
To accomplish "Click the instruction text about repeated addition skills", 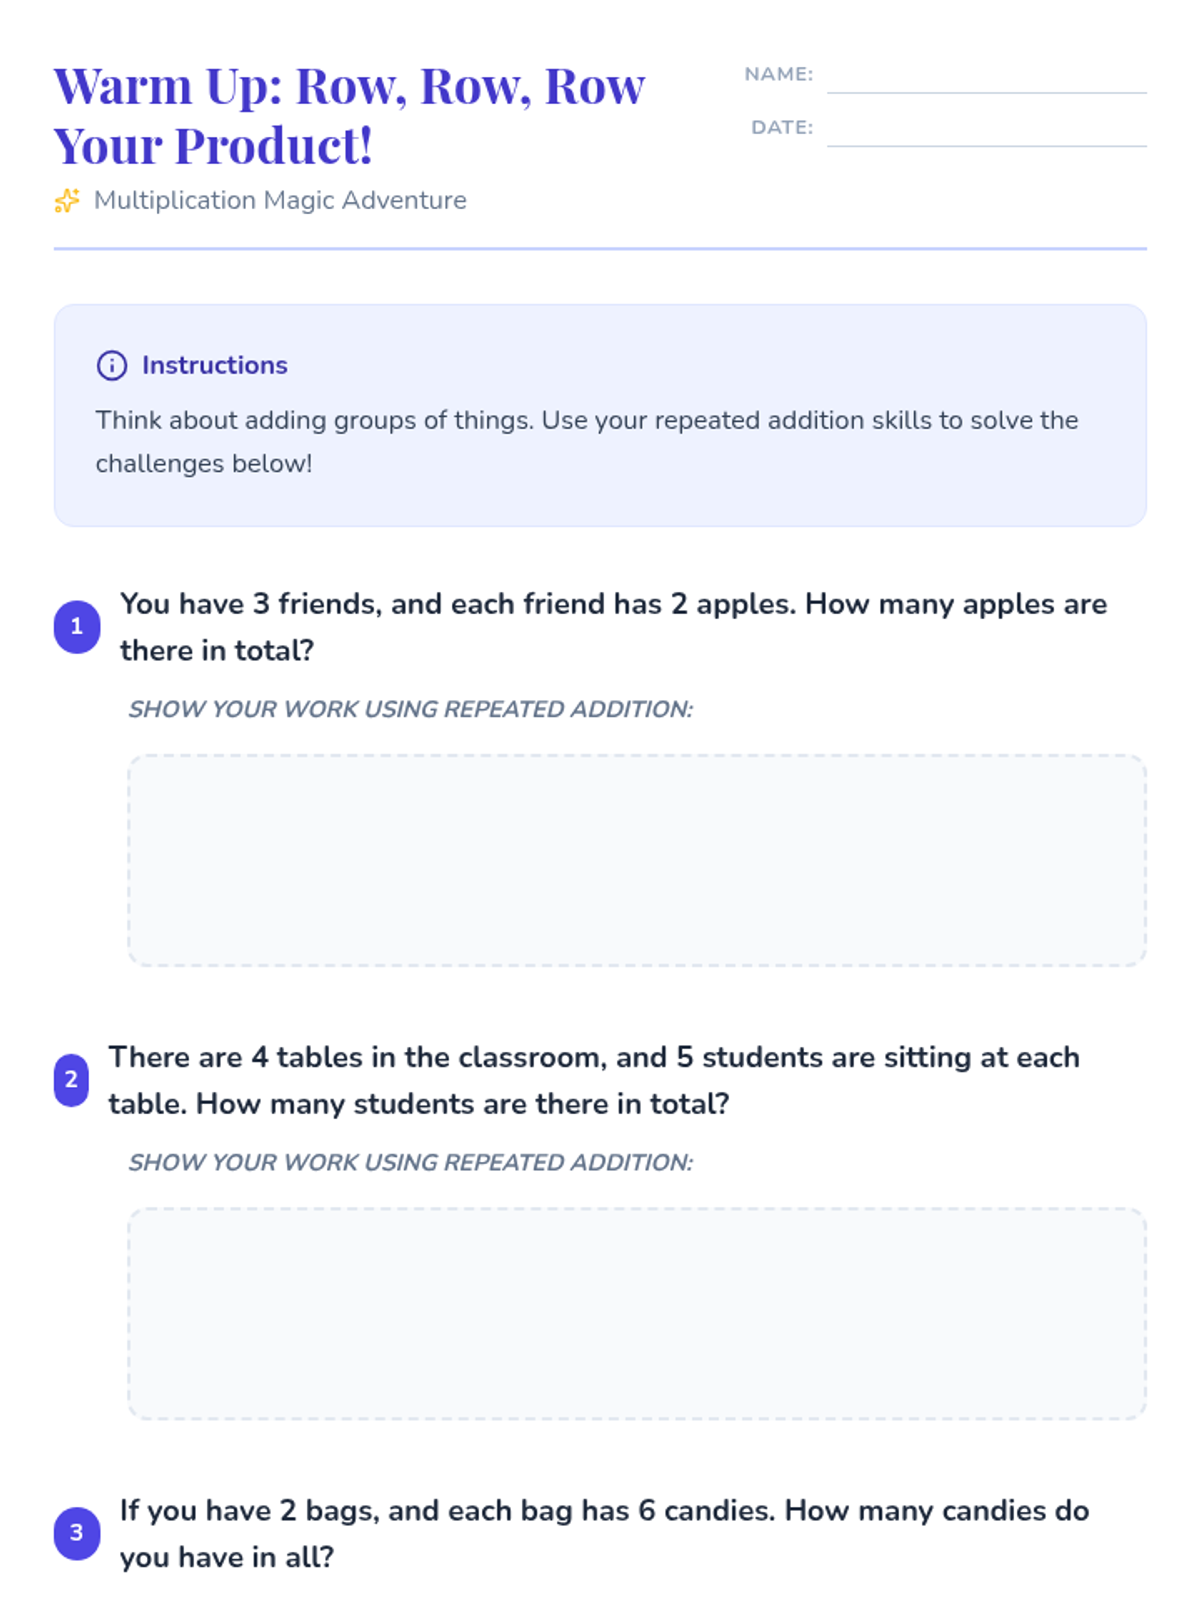I will tap(587, 441).
